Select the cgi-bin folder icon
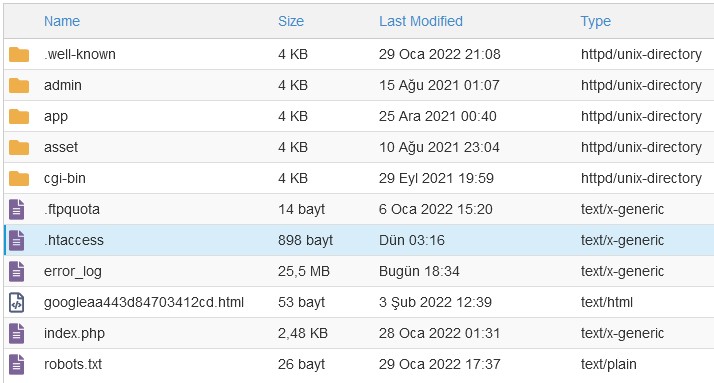 (19, 178)
